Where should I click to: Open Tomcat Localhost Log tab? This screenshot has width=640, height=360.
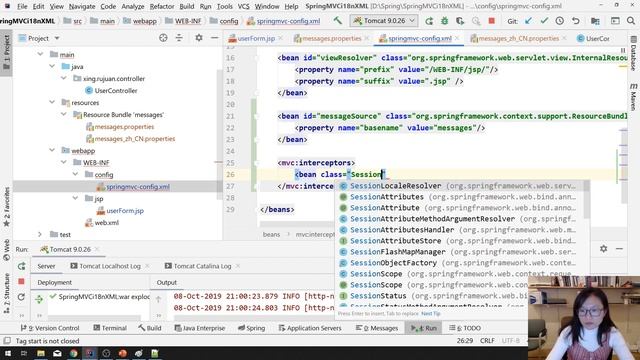(x=109, y=266)
